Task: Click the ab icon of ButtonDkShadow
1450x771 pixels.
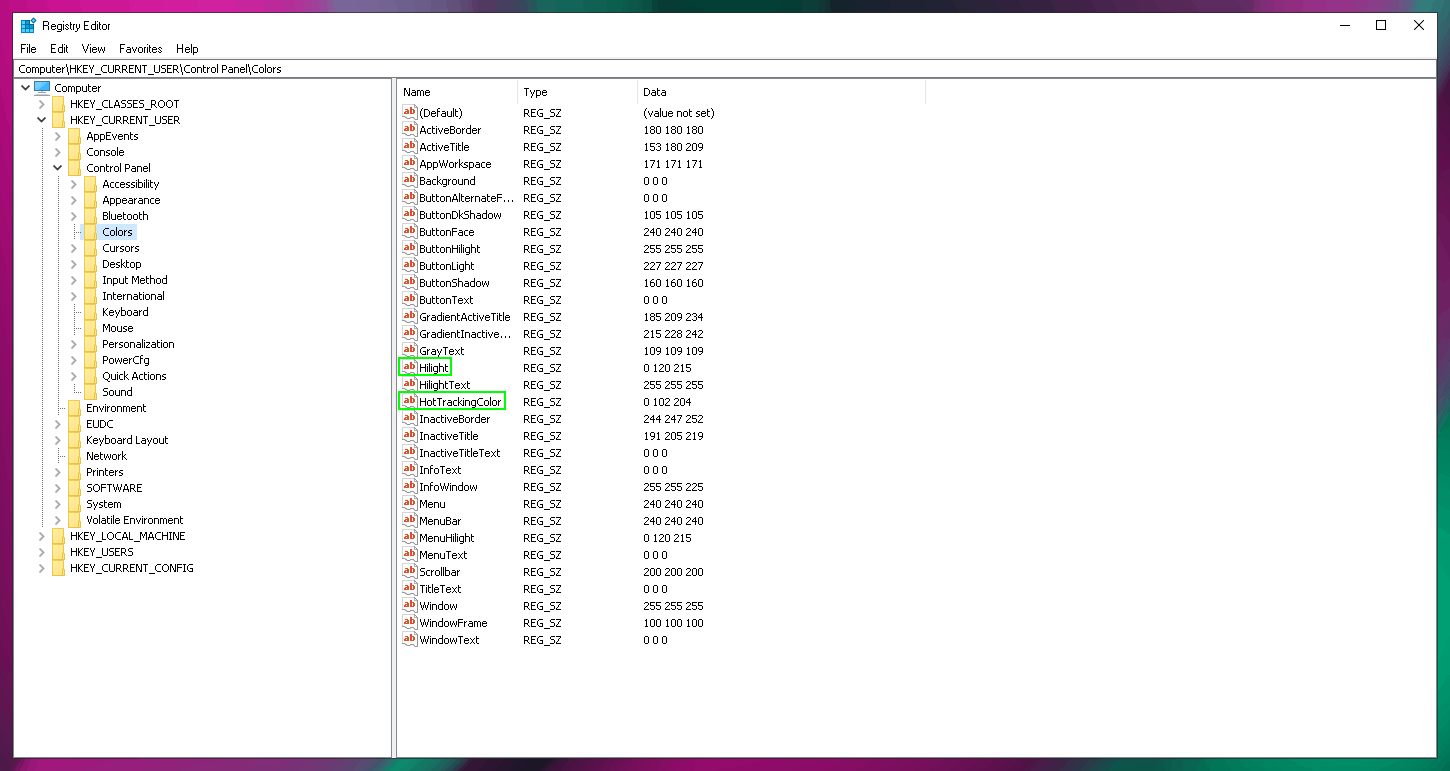Action: coord(409,215)
